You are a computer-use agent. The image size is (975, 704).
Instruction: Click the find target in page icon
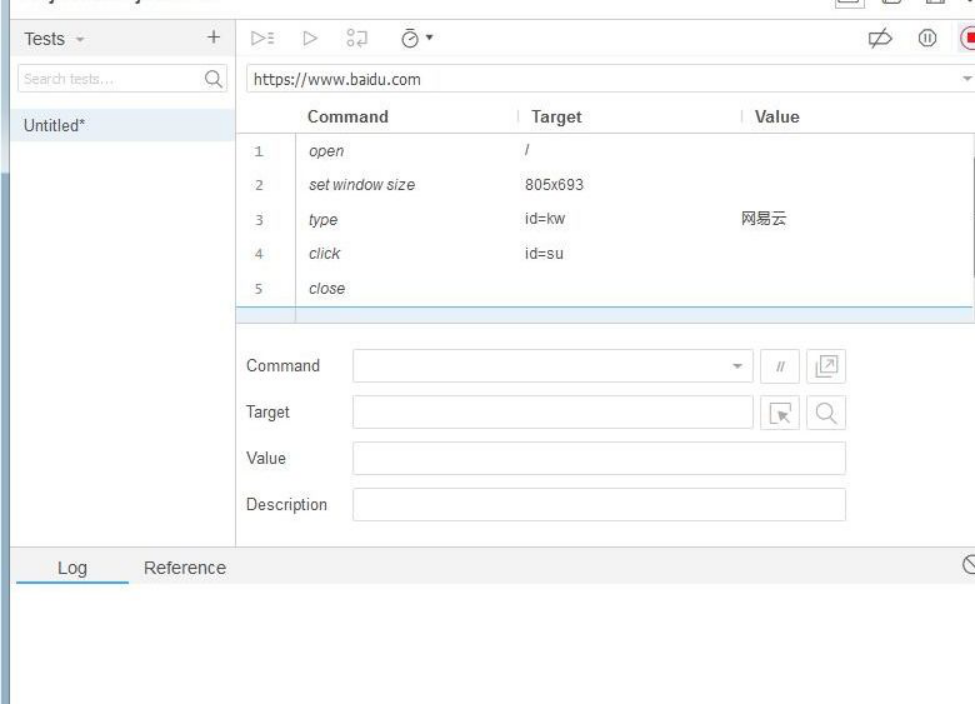pyautogui.click(x=828, y=412)
